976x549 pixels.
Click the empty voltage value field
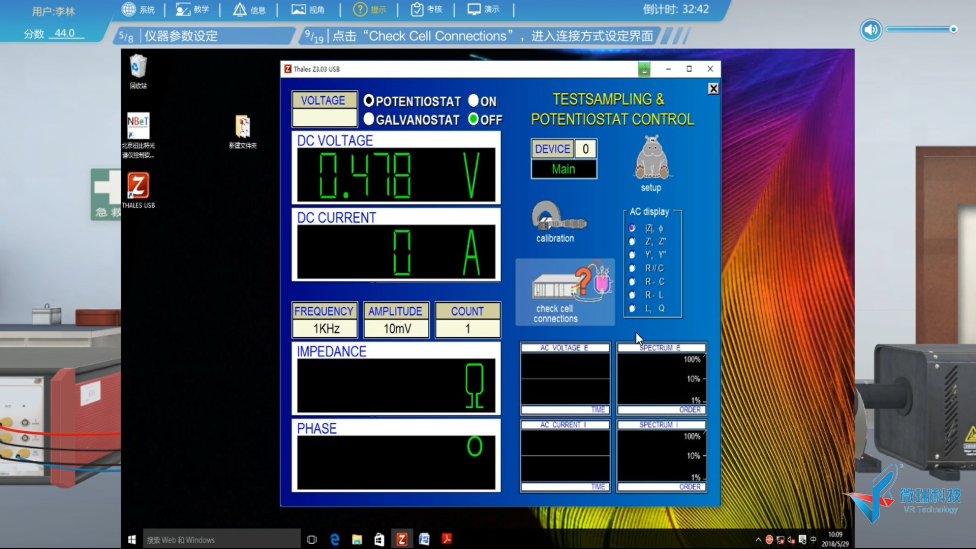tap(324, 117)
